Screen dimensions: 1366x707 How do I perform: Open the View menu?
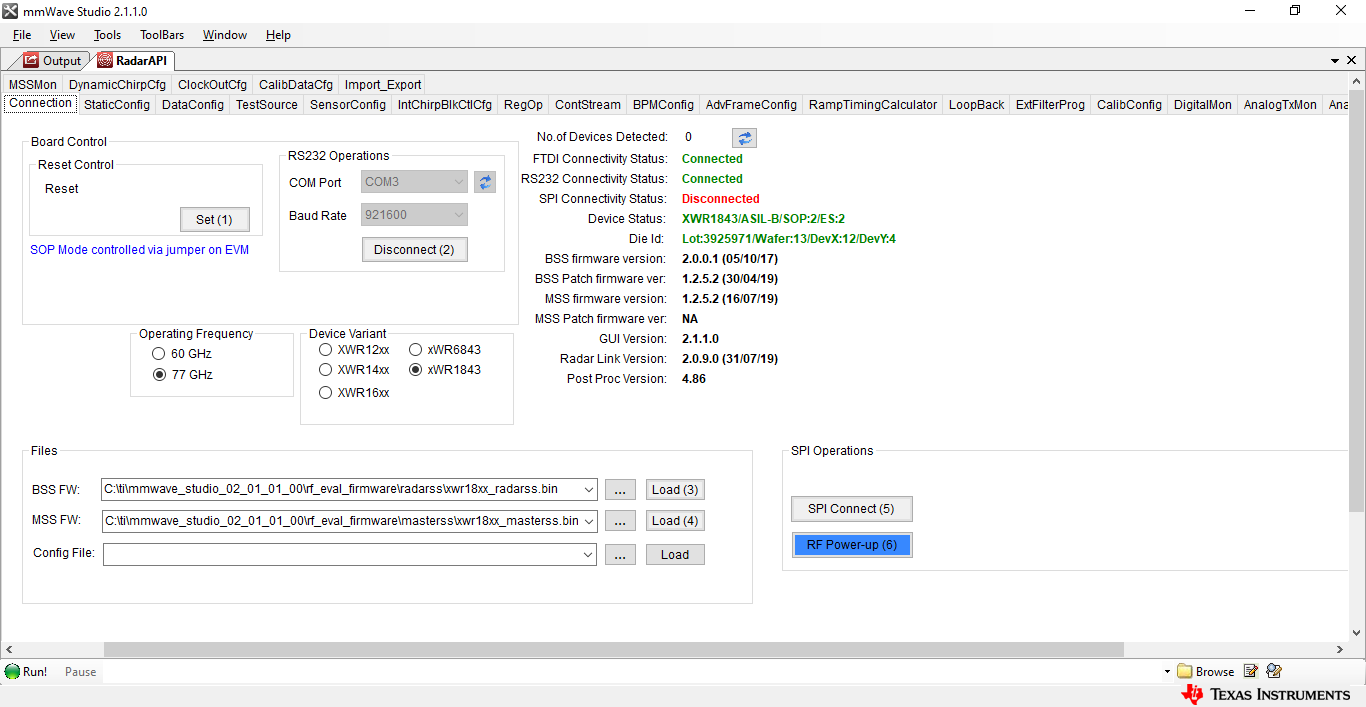62,35
